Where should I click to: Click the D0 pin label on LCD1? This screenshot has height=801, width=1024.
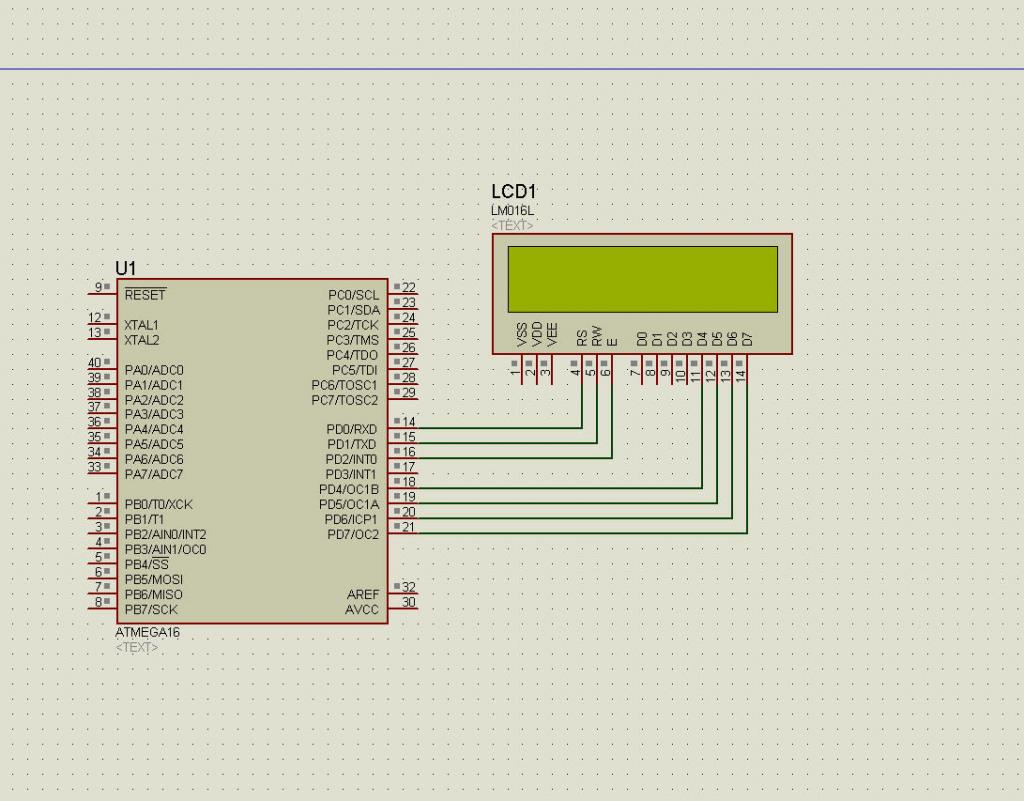pyautogui.click(x=641, y=339)
